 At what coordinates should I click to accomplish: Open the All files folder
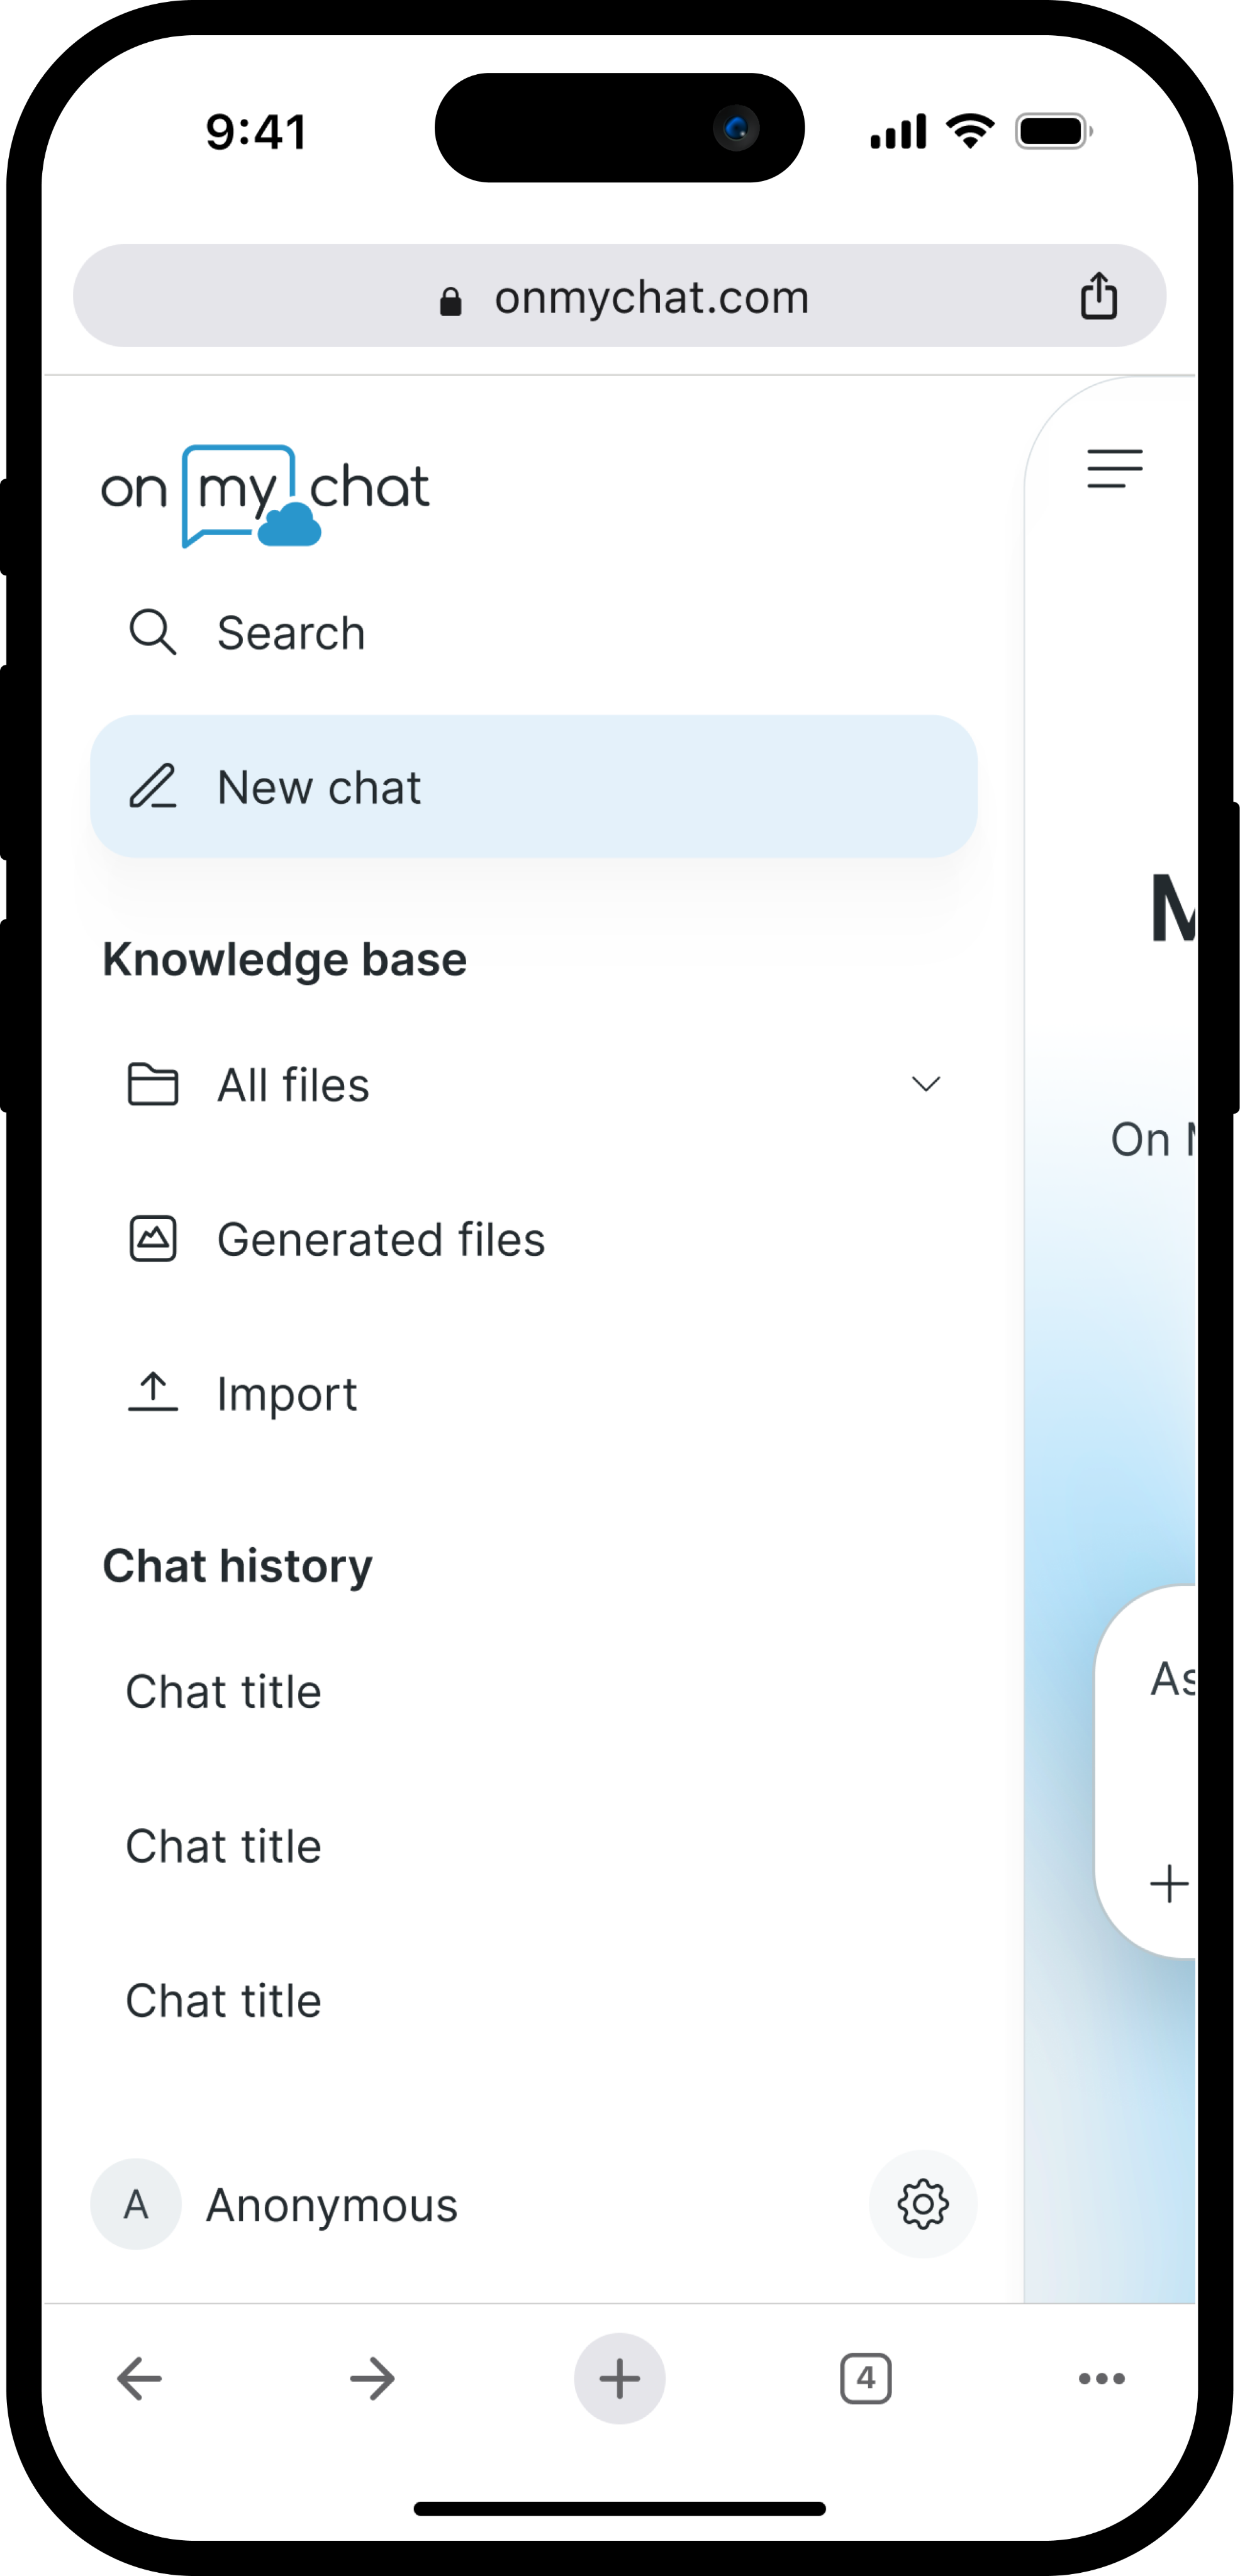point(293,1085)
